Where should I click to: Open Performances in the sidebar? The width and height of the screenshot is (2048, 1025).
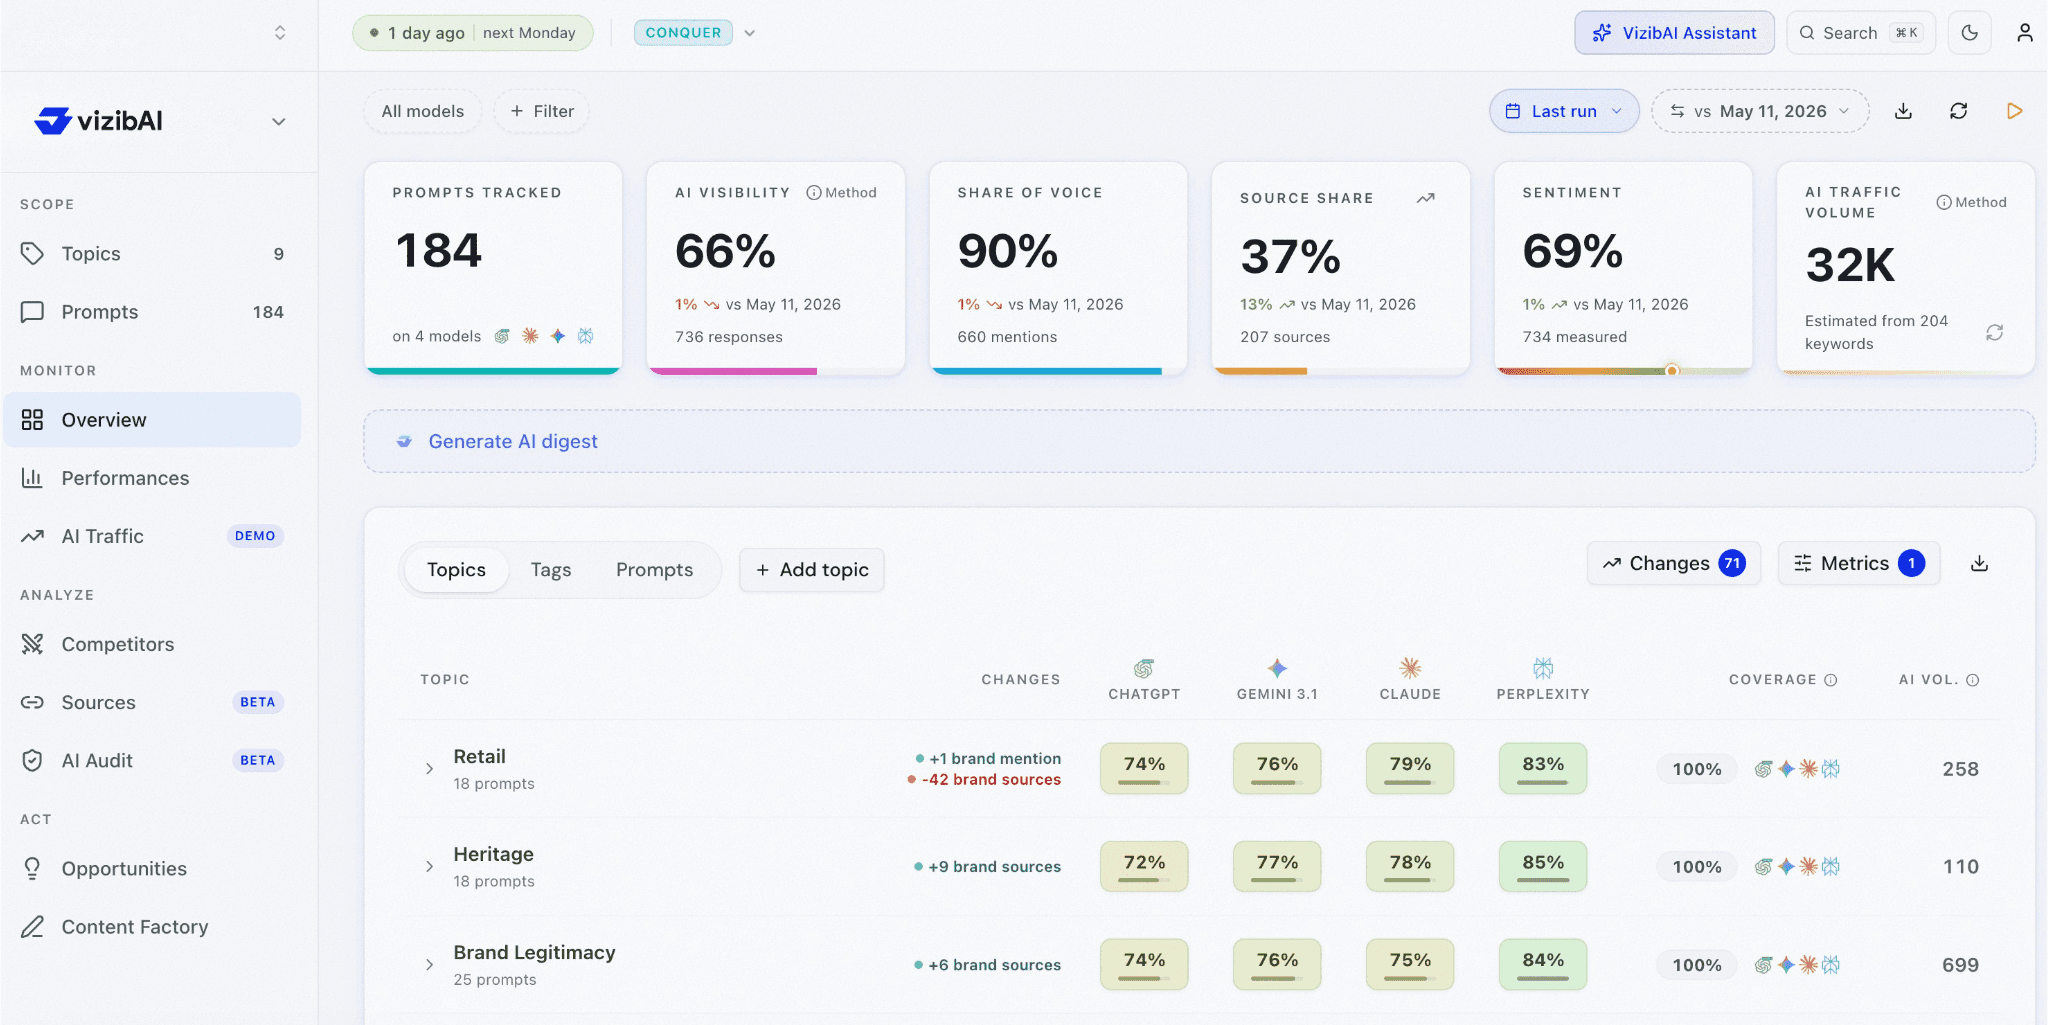point(152,478)
